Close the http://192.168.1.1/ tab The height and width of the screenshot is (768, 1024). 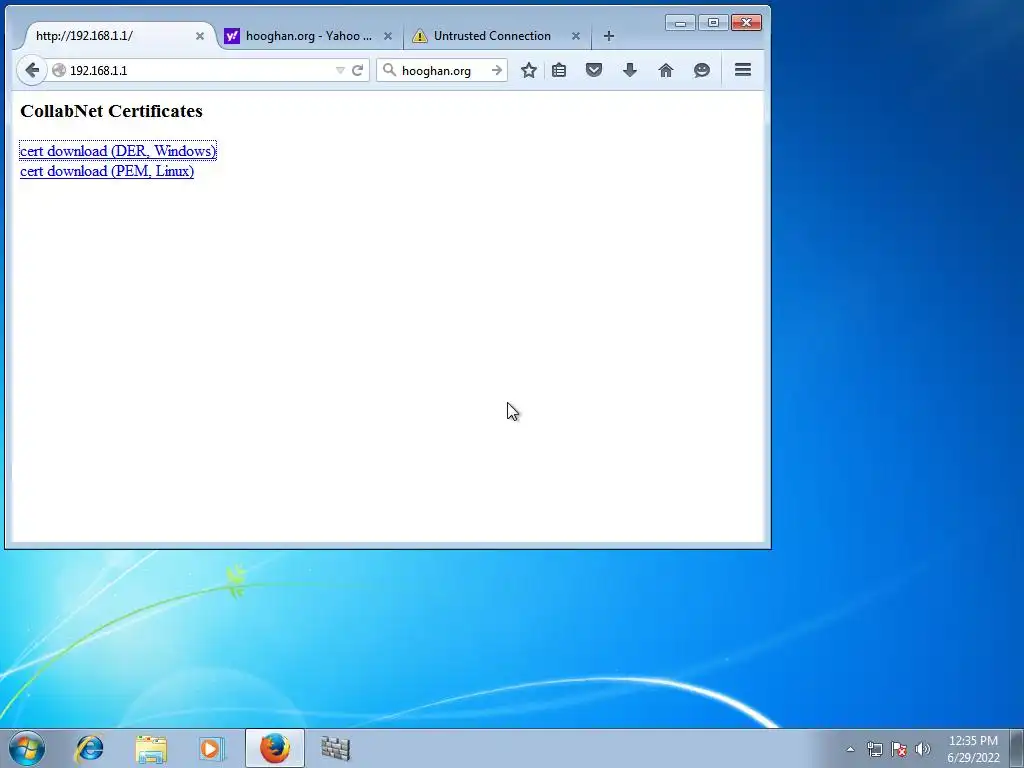click(200, 36)
